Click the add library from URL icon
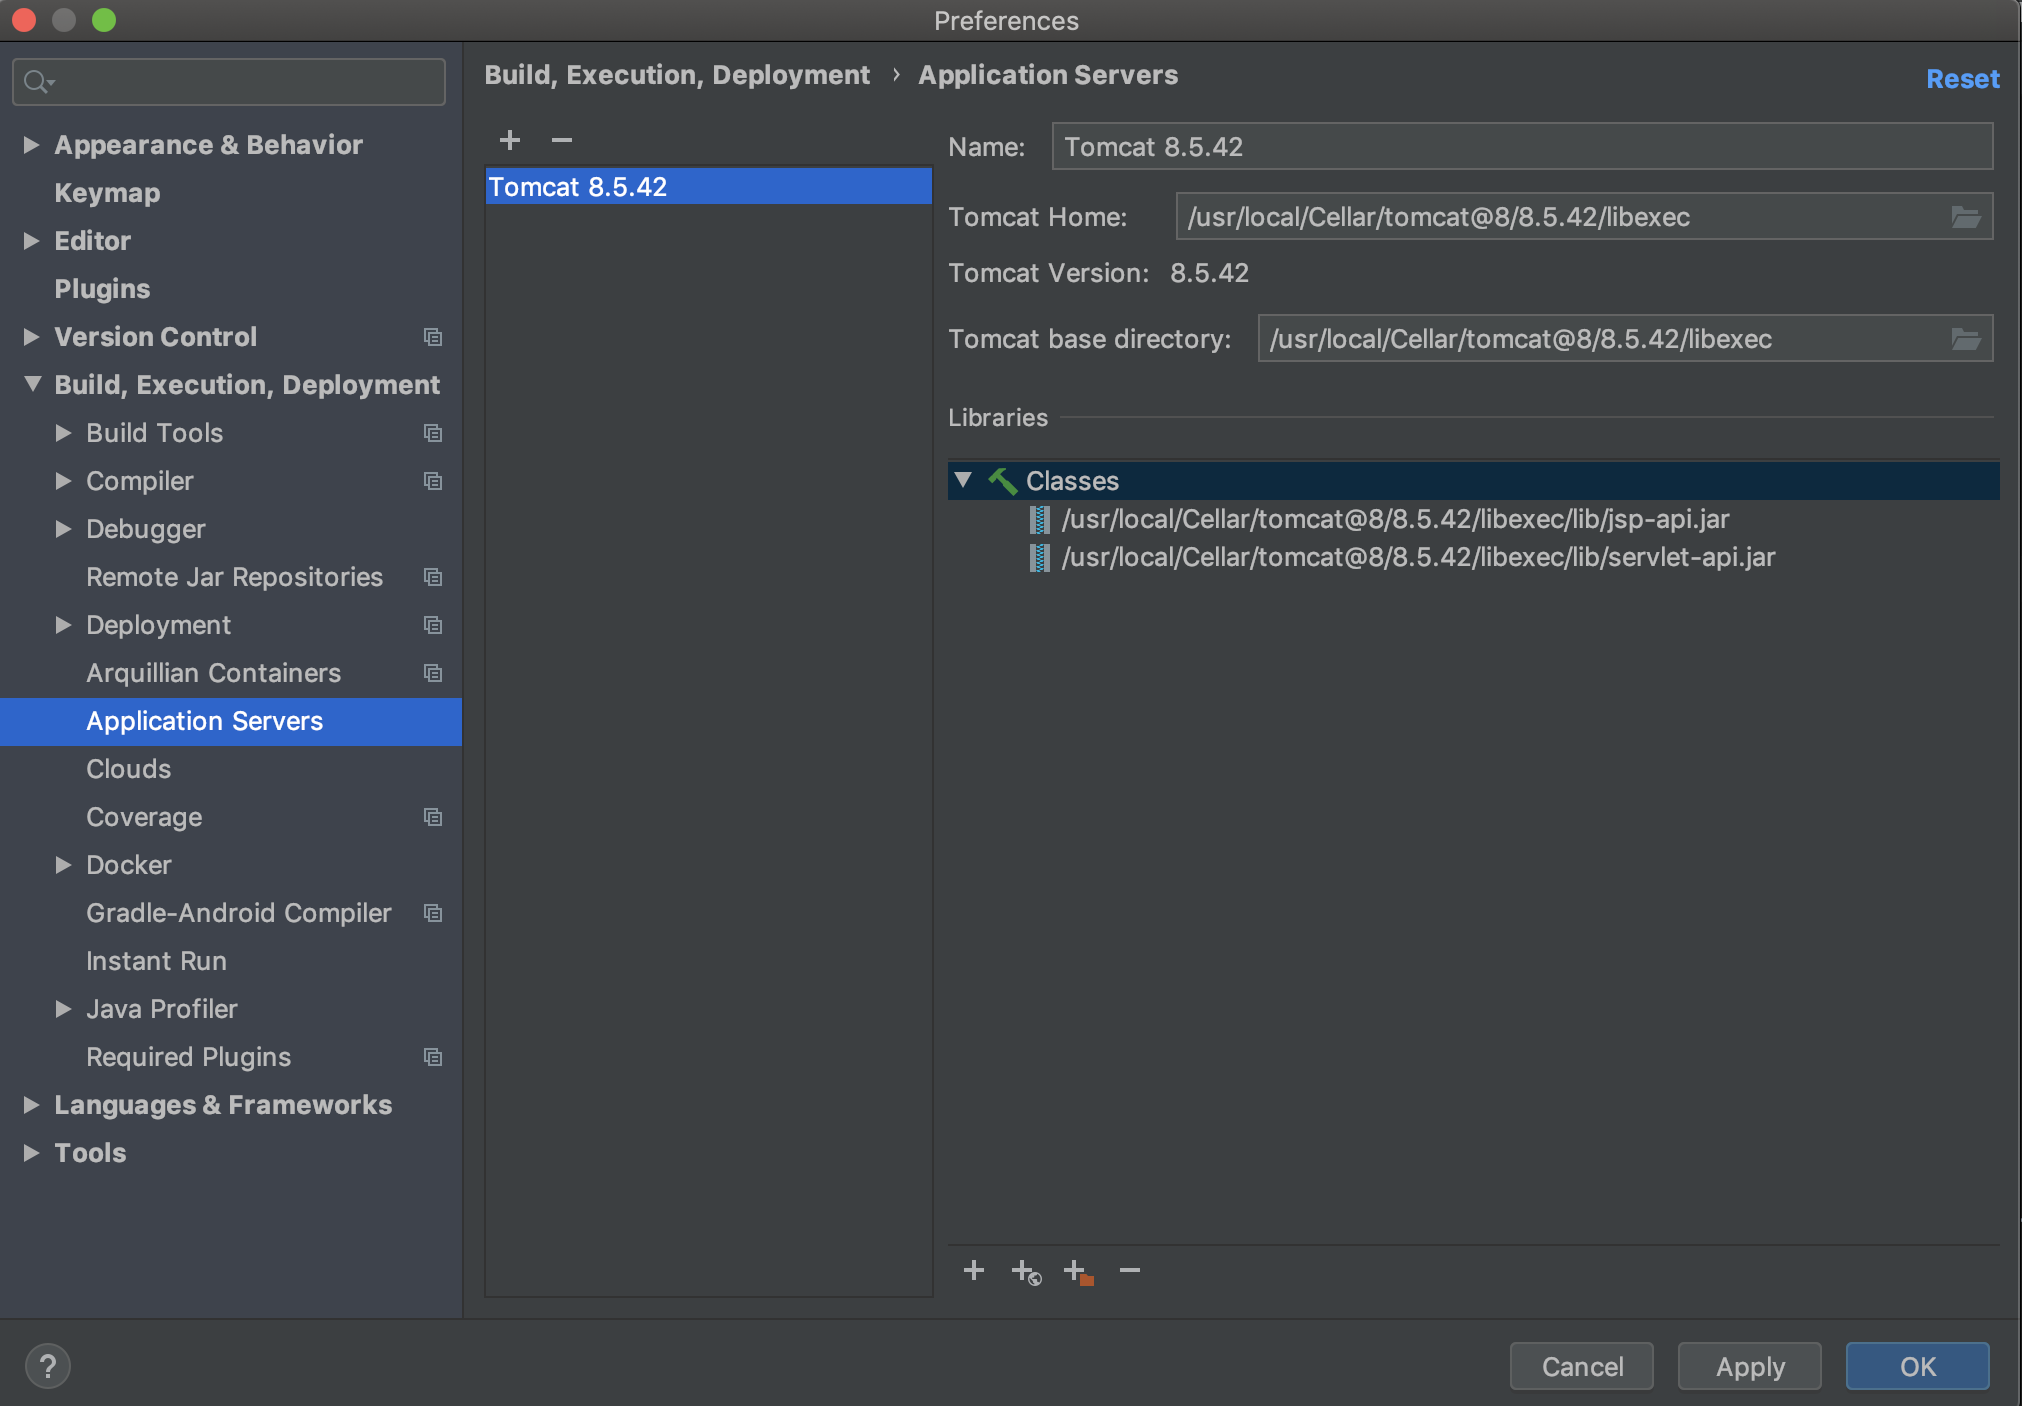The image size is (2022, 1406). (x=1026, y=1271)
